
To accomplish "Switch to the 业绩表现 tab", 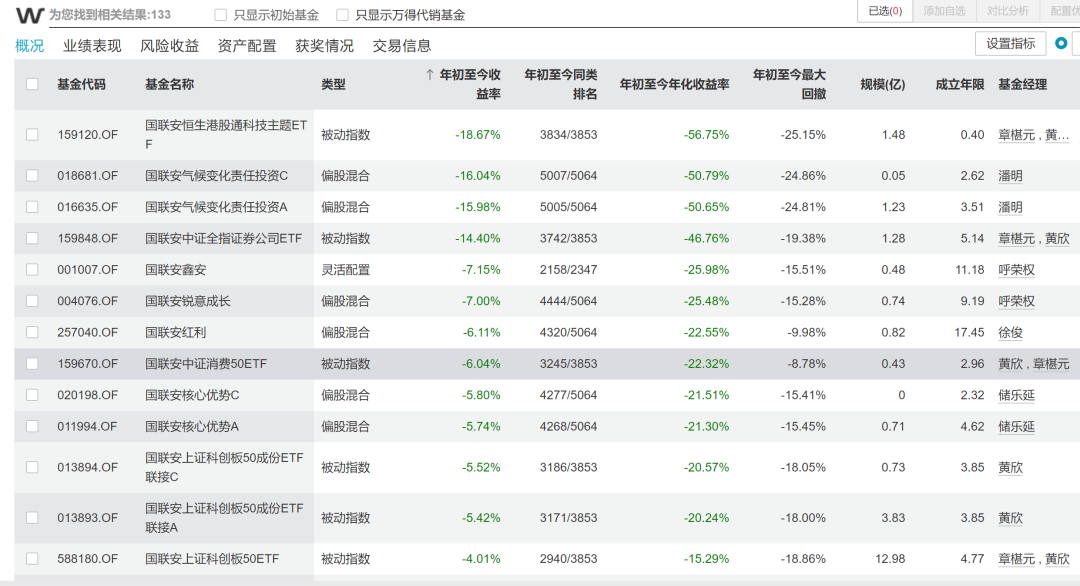I will click(92, 45).
